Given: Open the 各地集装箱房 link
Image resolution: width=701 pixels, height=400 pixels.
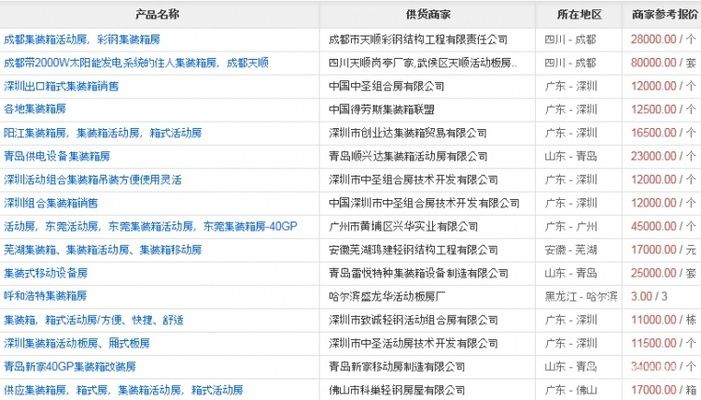Looking at the screenshot, I should click(35, 109).
